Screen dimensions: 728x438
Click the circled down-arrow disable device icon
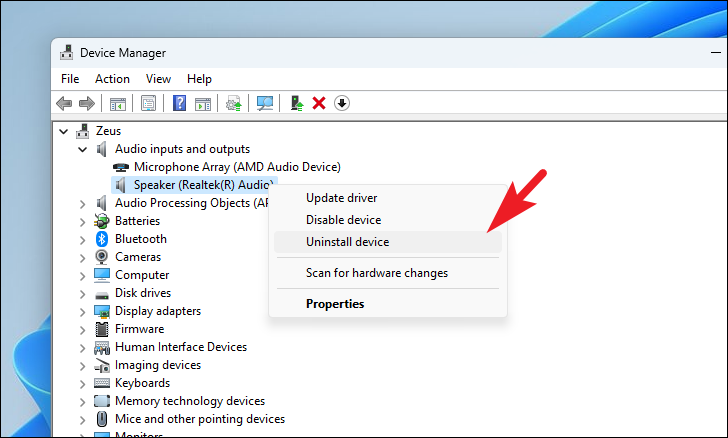(x=342, y=103)
